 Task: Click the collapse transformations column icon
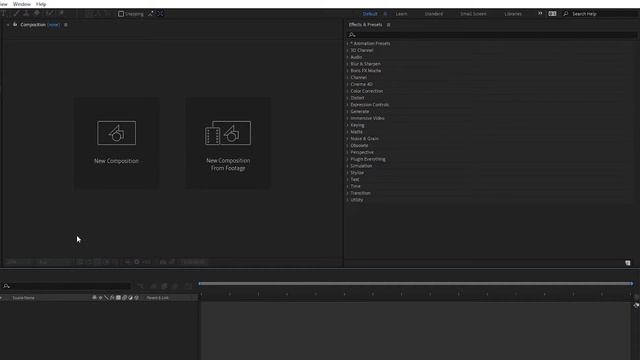tap(100, 298)
